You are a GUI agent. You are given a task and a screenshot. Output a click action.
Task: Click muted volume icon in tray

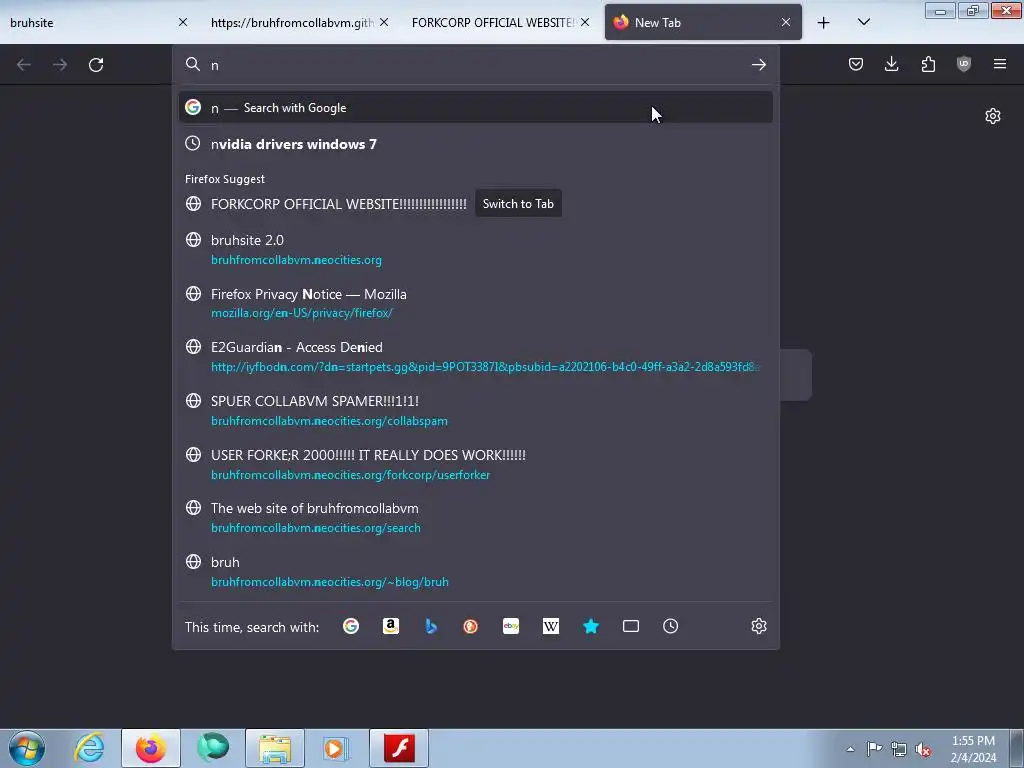[x=923, y=750]
